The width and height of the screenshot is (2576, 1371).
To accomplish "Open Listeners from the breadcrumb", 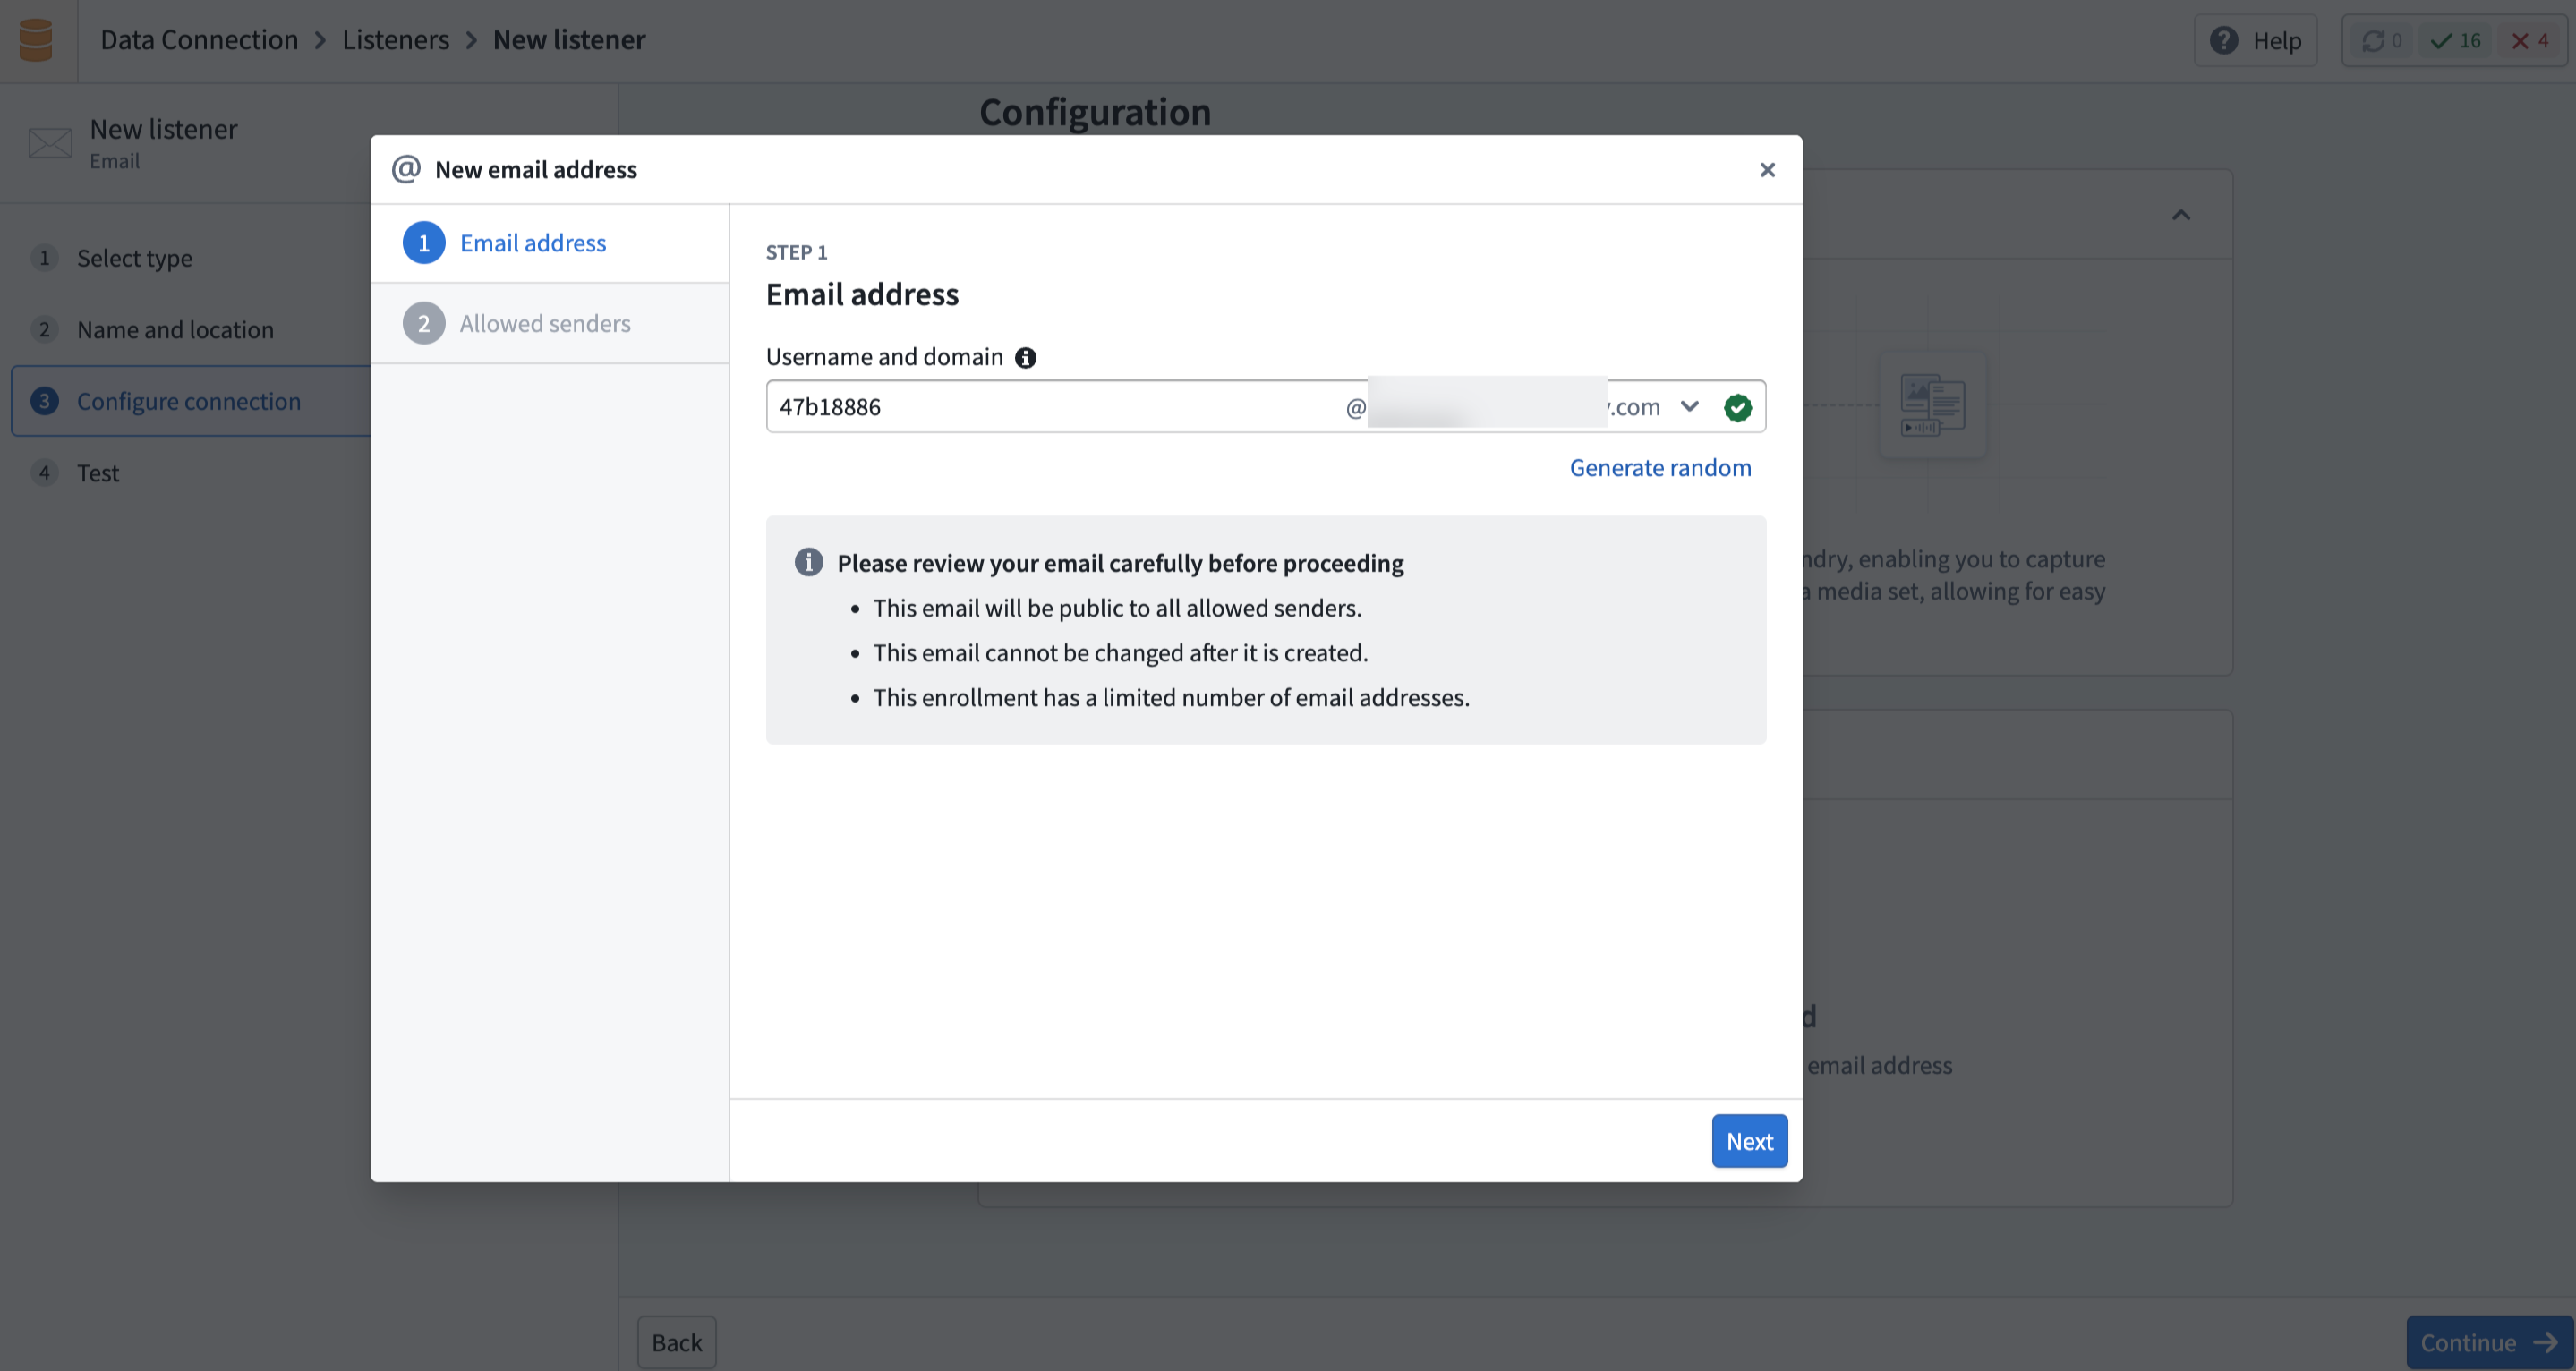I will tap(396, 39).
